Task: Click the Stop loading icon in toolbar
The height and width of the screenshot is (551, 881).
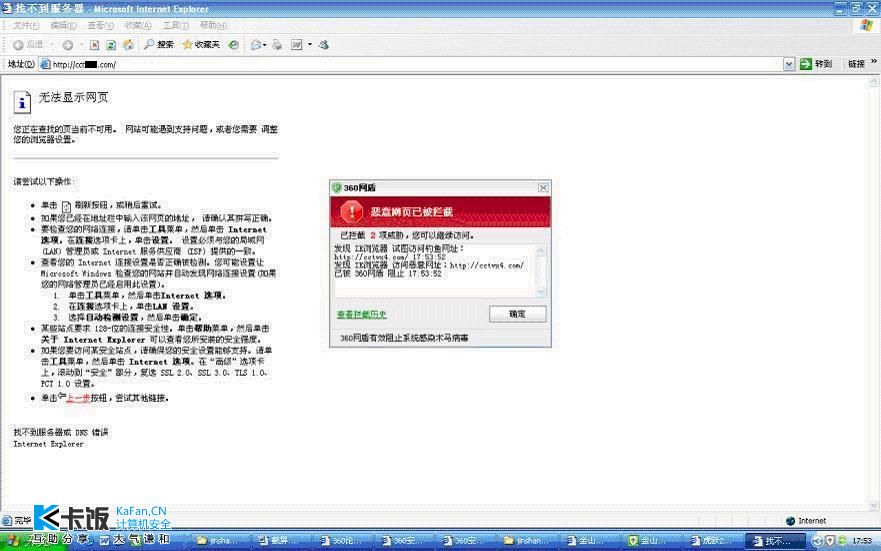Action: [94, 45]
